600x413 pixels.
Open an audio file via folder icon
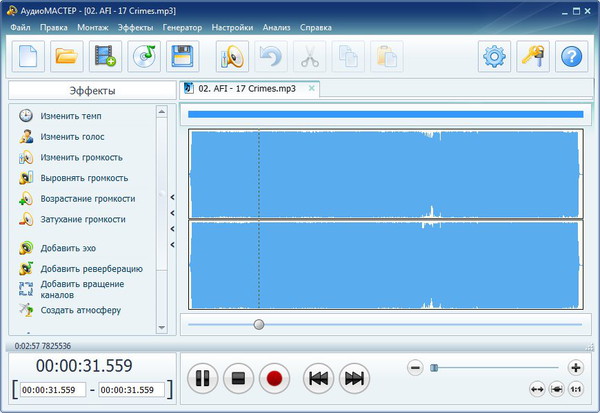pos(67,57)
